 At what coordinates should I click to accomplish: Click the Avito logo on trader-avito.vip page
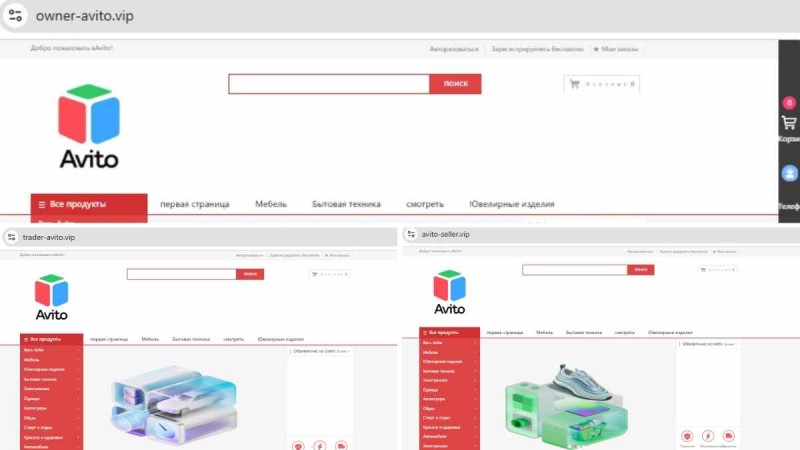51,297
